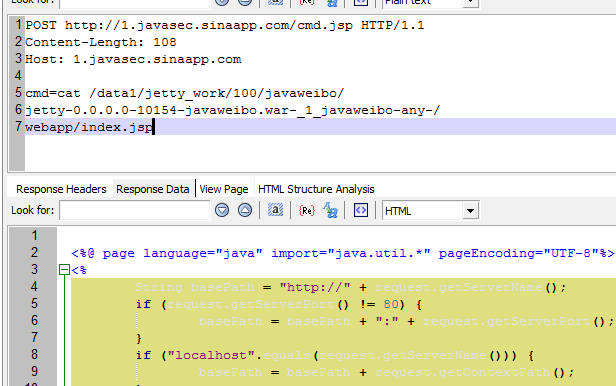The image size is (616, 386).
Task: Click line number 2 in response gutter
Action: point(35,252)
